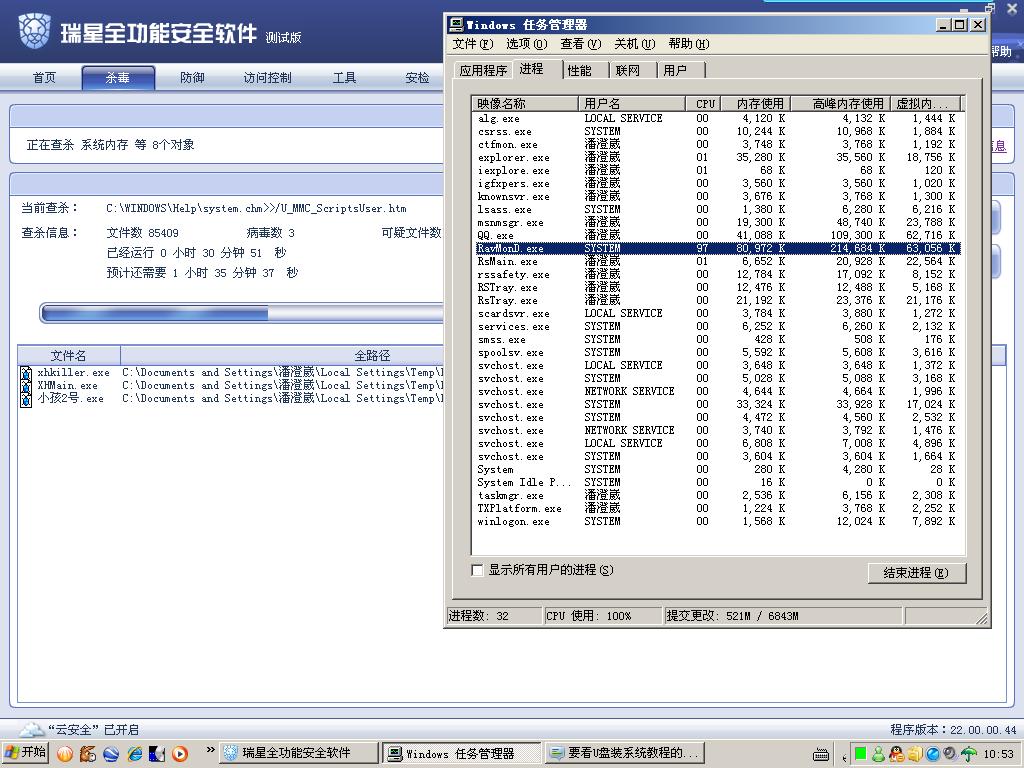Open the 访问控制 tab in Rising

click(267, 78)
